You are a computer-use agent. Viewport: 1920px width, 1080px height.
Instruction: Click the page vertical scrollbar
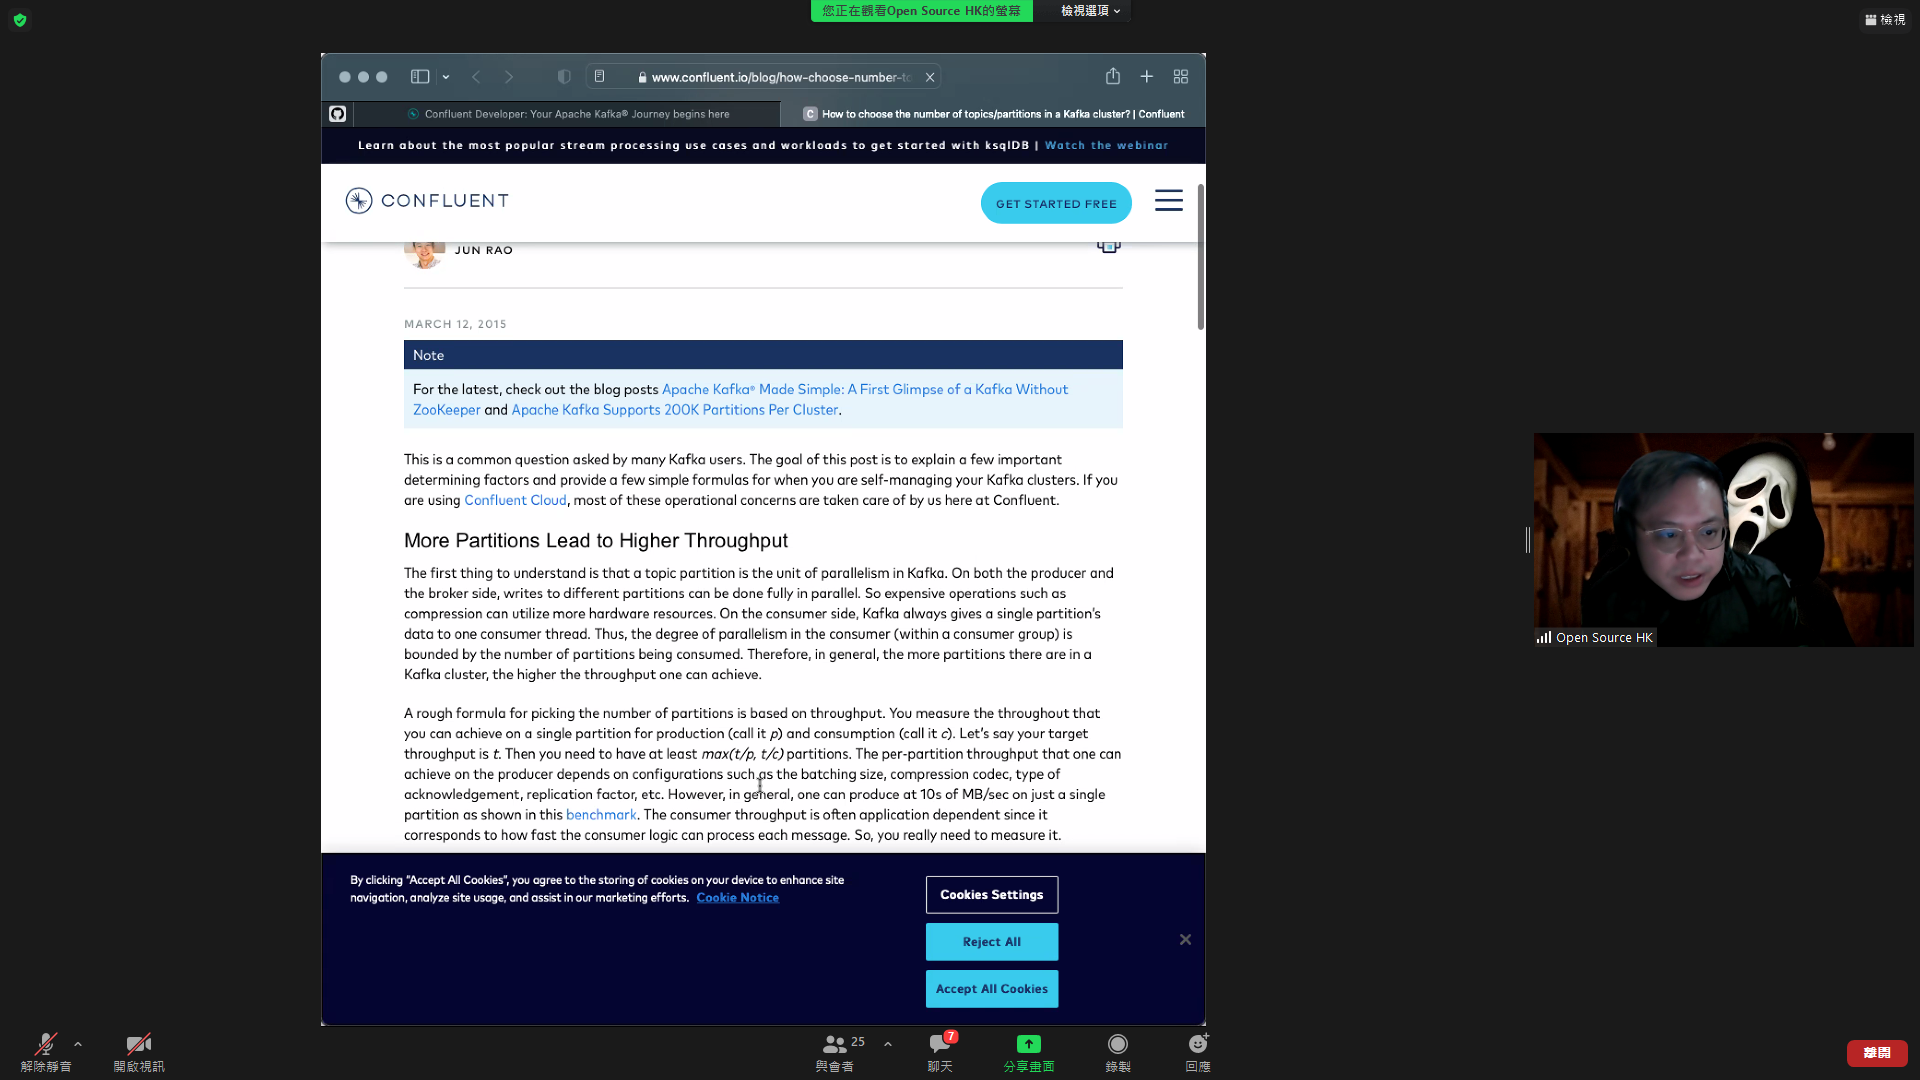coord(1201,257)
